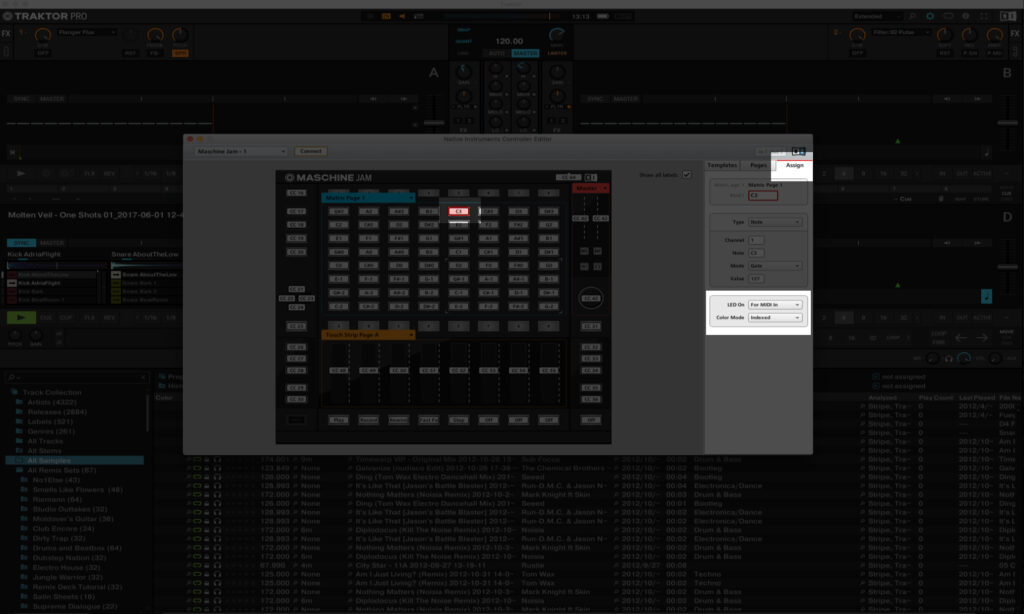The image size is (1024, 614).
Task: Open the Flanger Flux effect dropdown
Action: click(x=87, y=32)
